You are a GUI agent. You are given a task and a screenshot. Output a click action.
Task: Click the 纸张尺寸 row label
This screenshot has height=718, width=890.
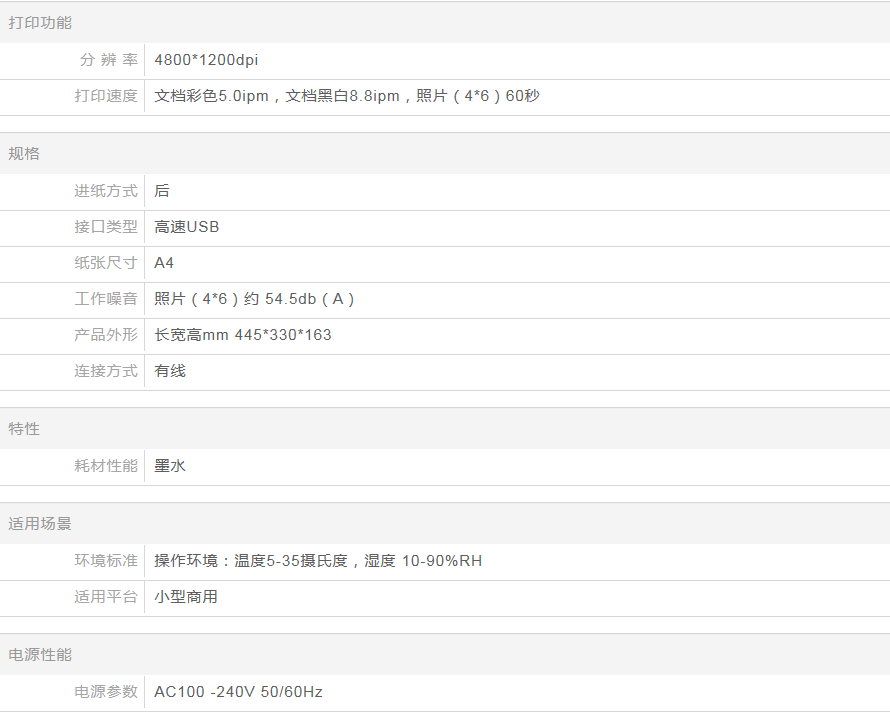point(106,263)
